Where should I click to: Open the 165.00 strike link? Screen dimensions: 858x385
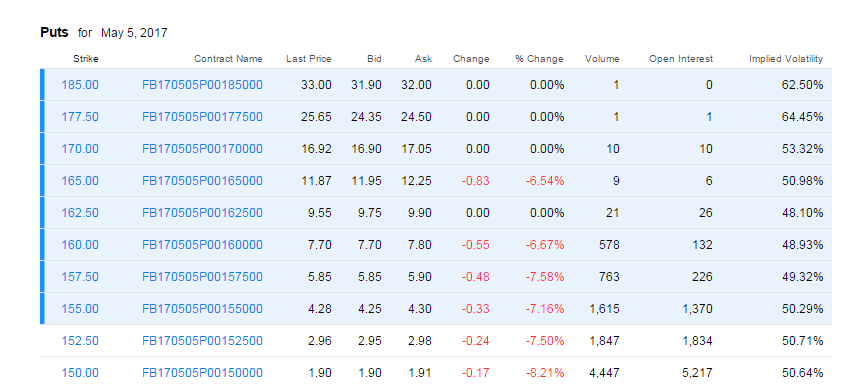80,181
